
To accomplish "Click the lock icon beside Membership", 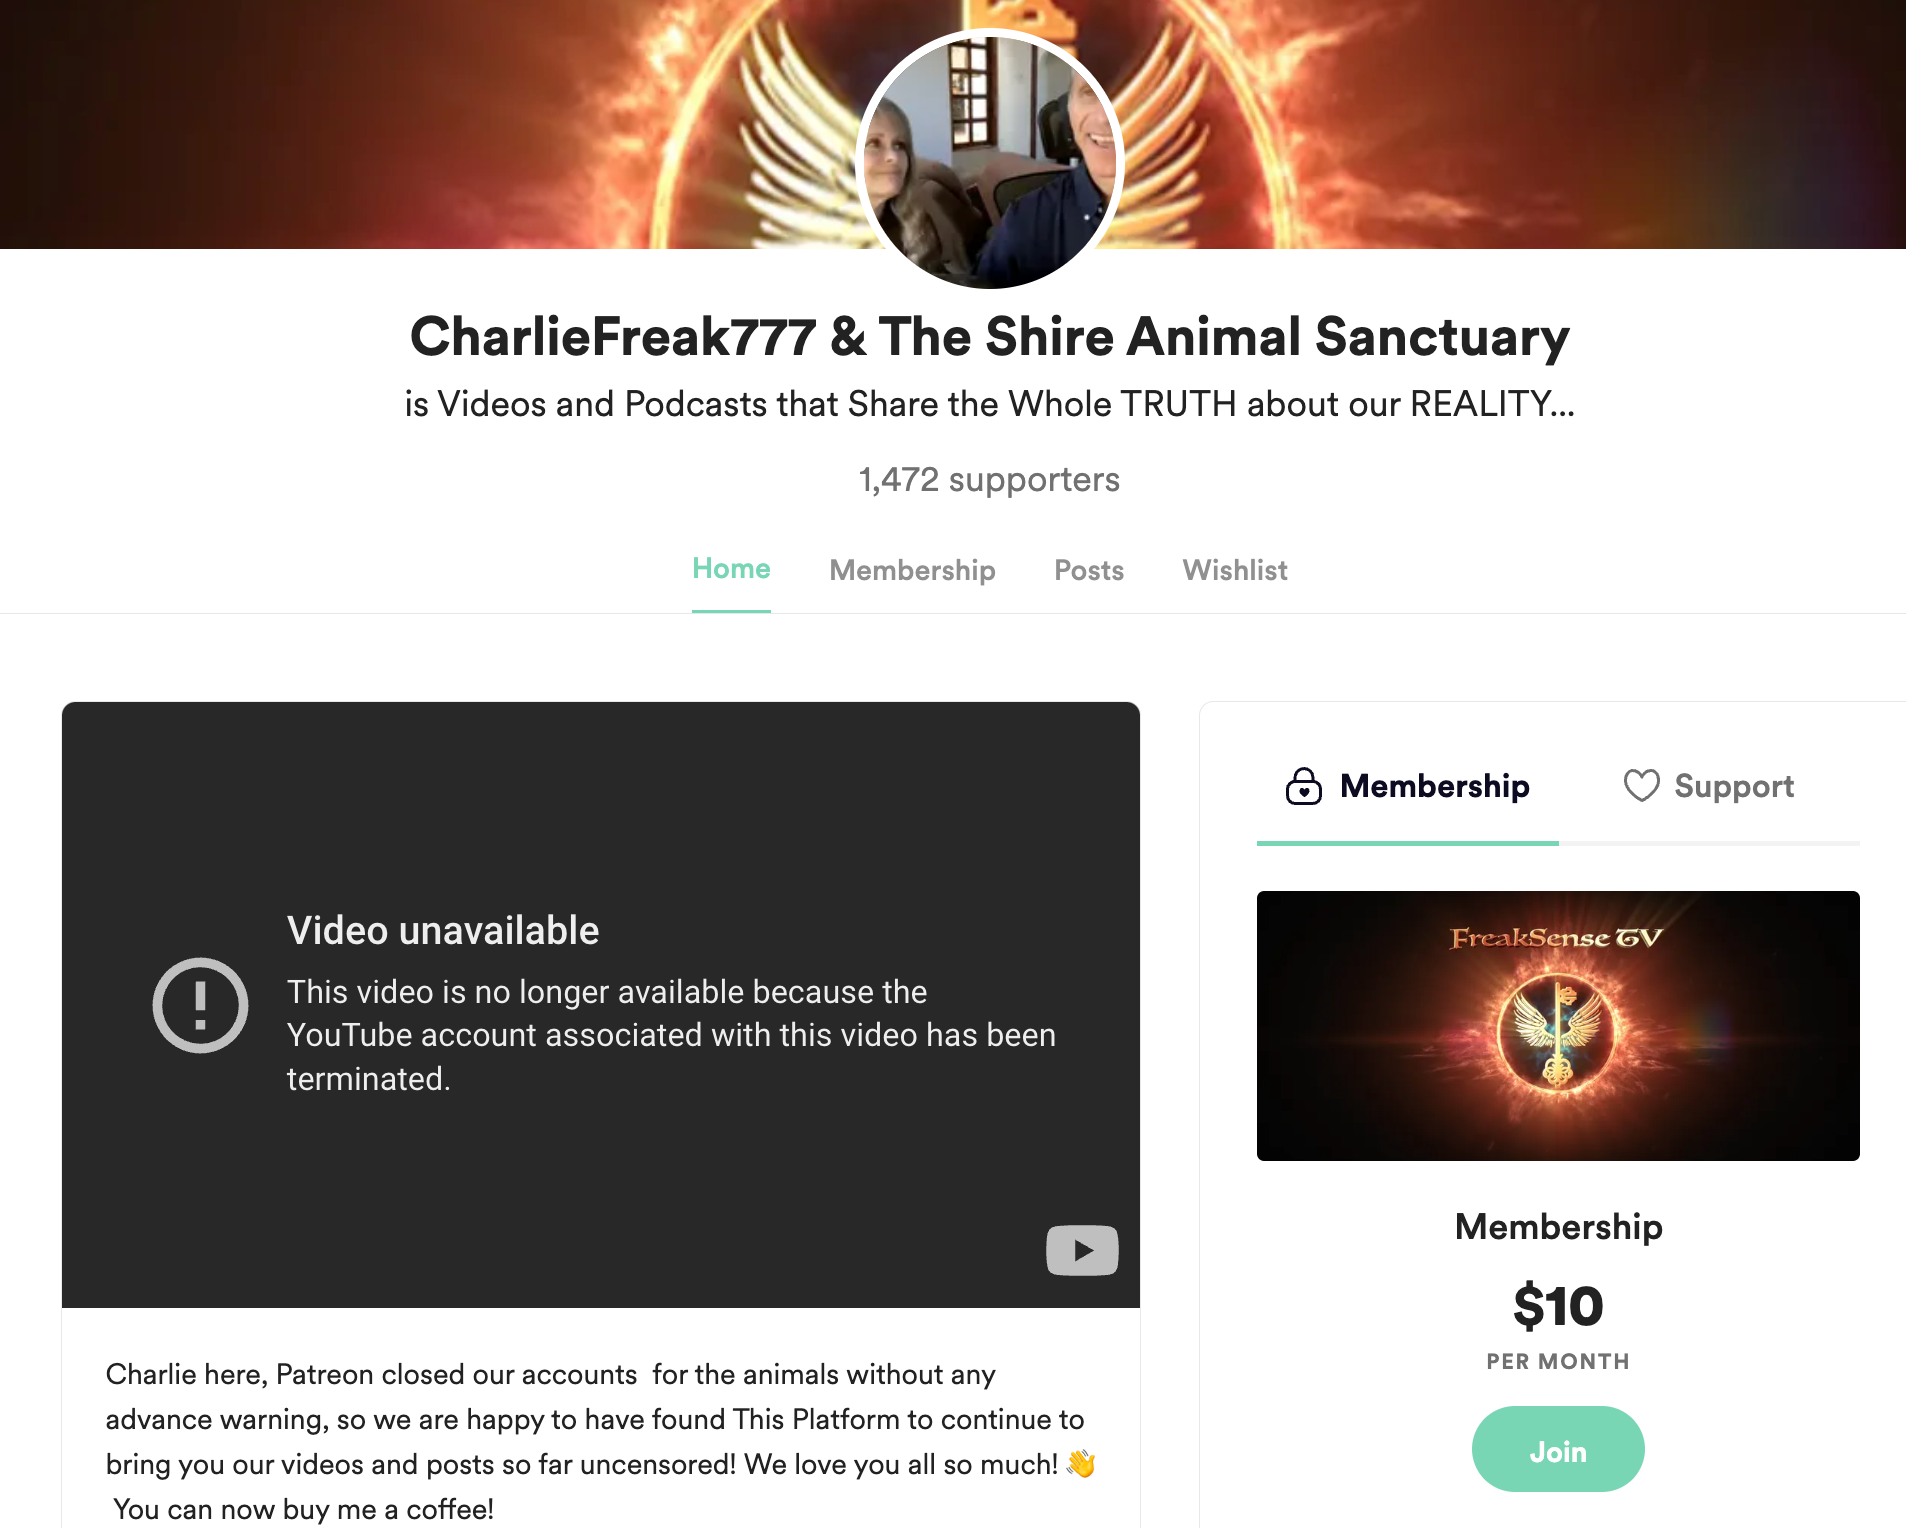I will pos(1303,786).
